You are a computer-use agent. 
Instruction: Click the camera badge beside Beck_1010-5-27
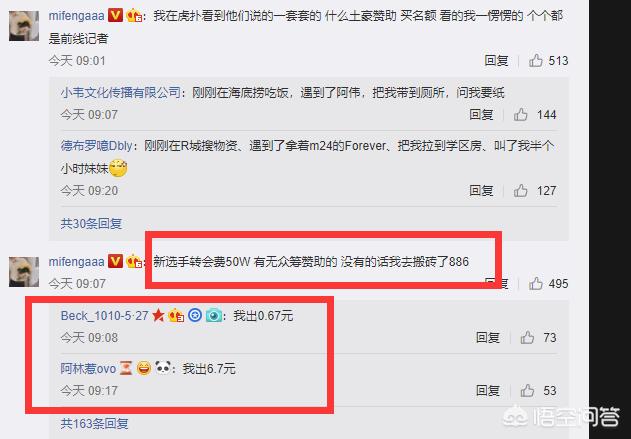pos(214,315)
